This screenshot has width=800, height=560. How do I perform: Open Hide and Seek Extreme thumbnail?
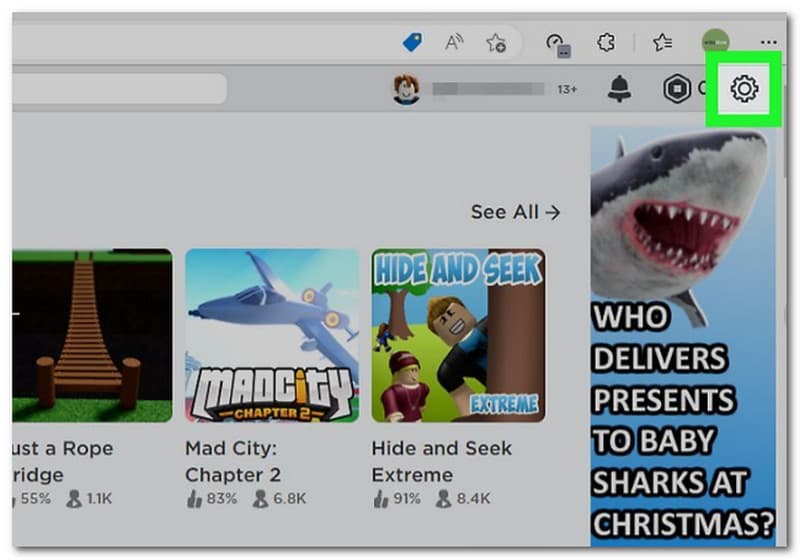[x=458, y=335]
